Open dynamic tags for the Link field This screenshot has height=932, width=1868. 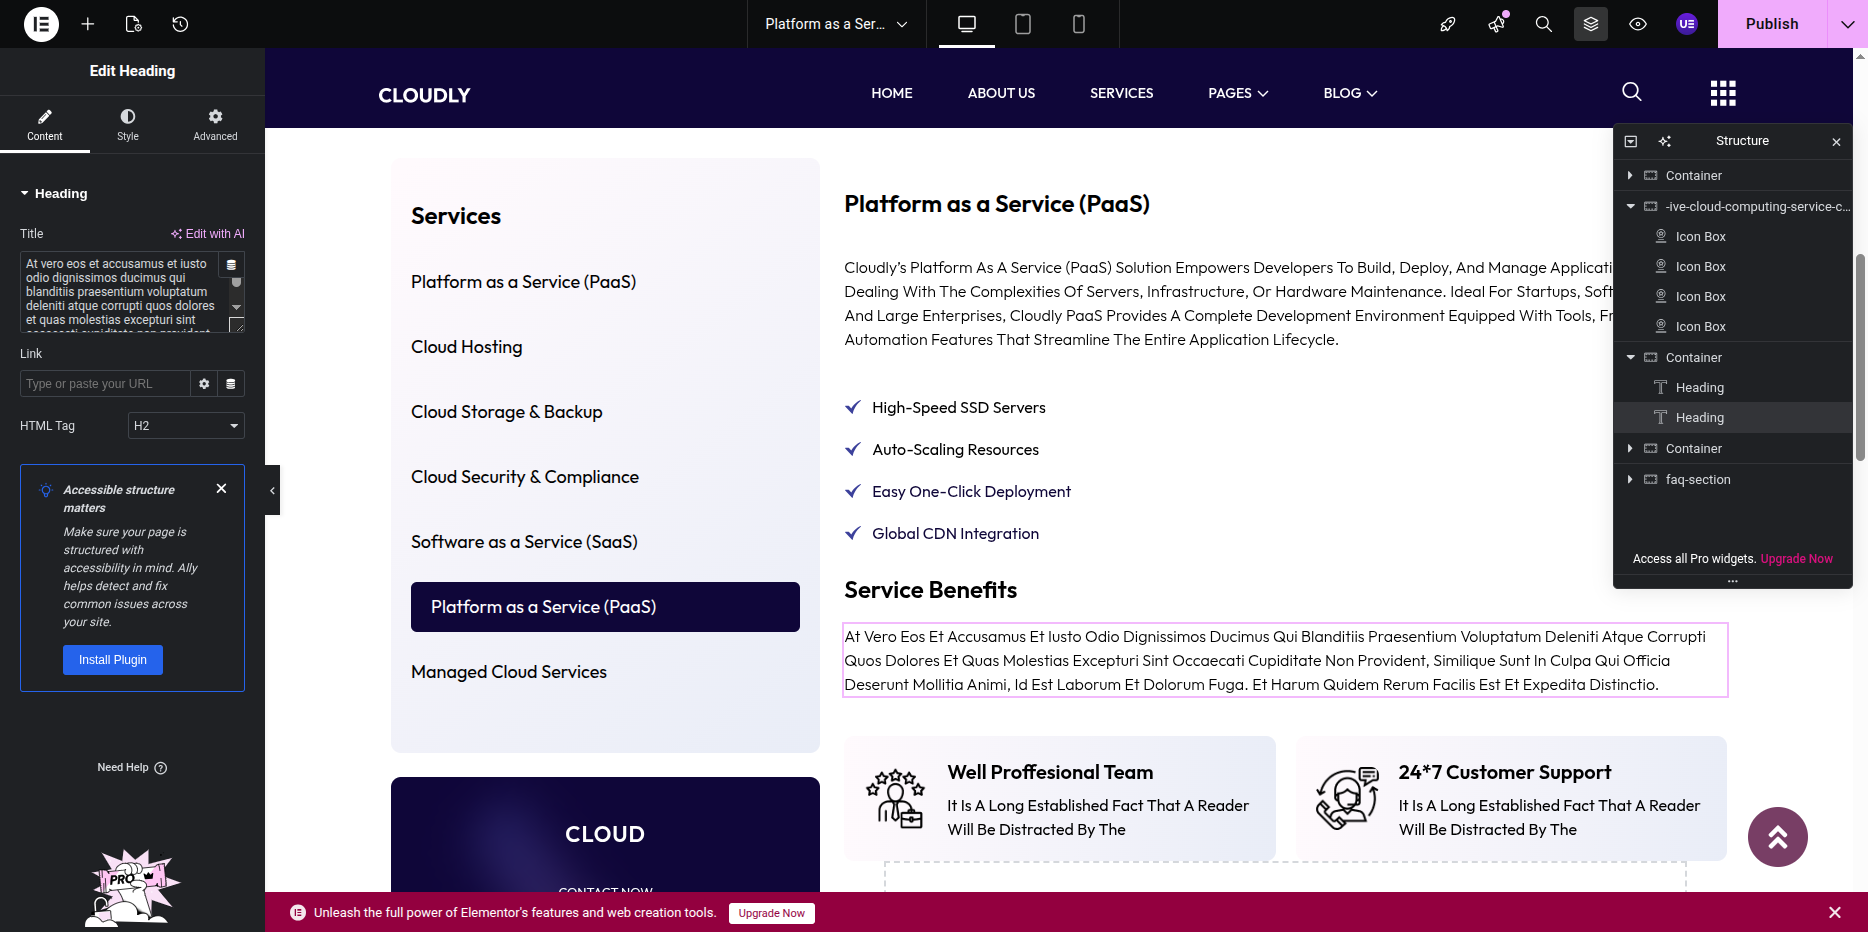click(231, 384)
